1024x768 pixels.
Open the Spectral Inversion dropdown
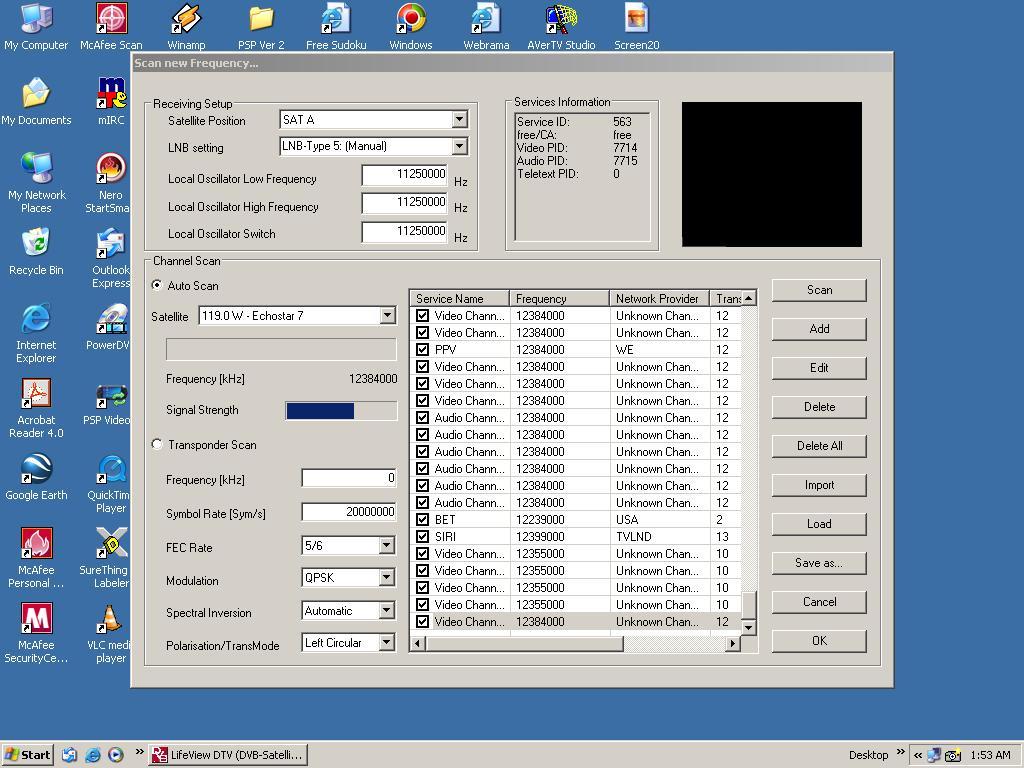387,611
